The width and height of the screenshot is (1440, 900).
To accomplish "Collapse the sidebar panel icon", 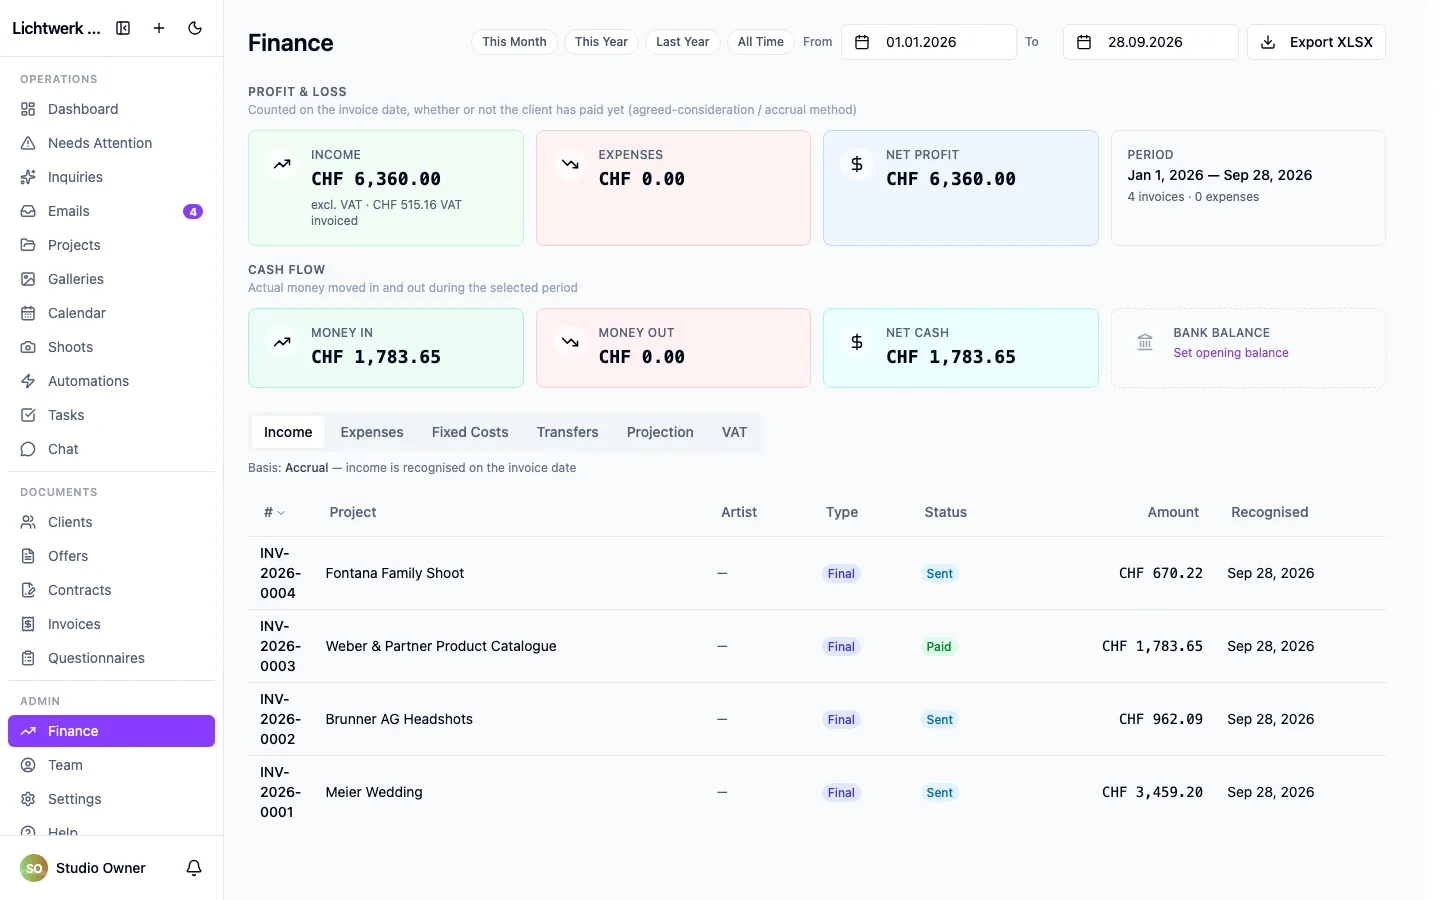I will [x=123, y=28].
